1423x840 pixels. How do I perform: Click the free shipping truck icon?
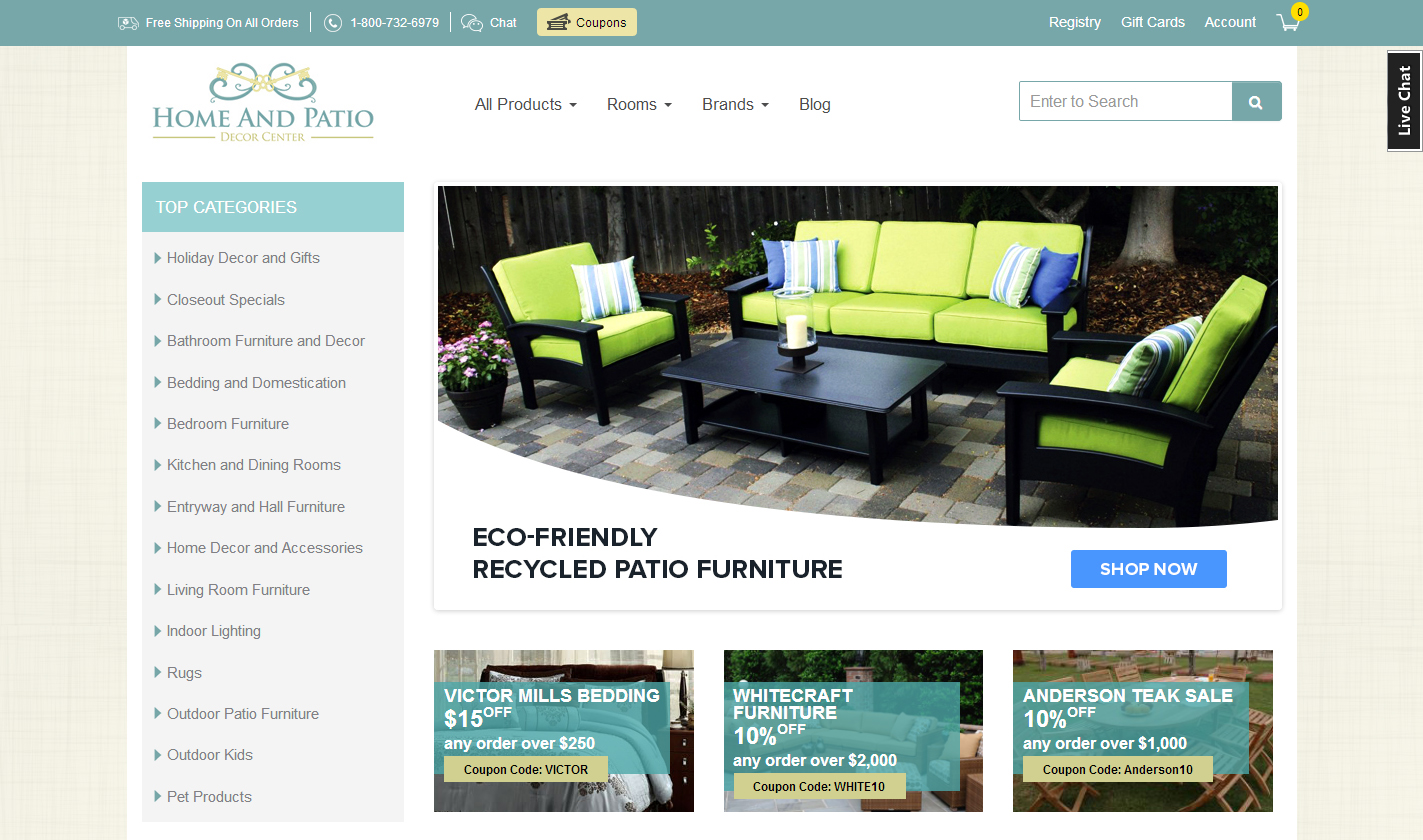pyautogui.click(x=128, y=22)
